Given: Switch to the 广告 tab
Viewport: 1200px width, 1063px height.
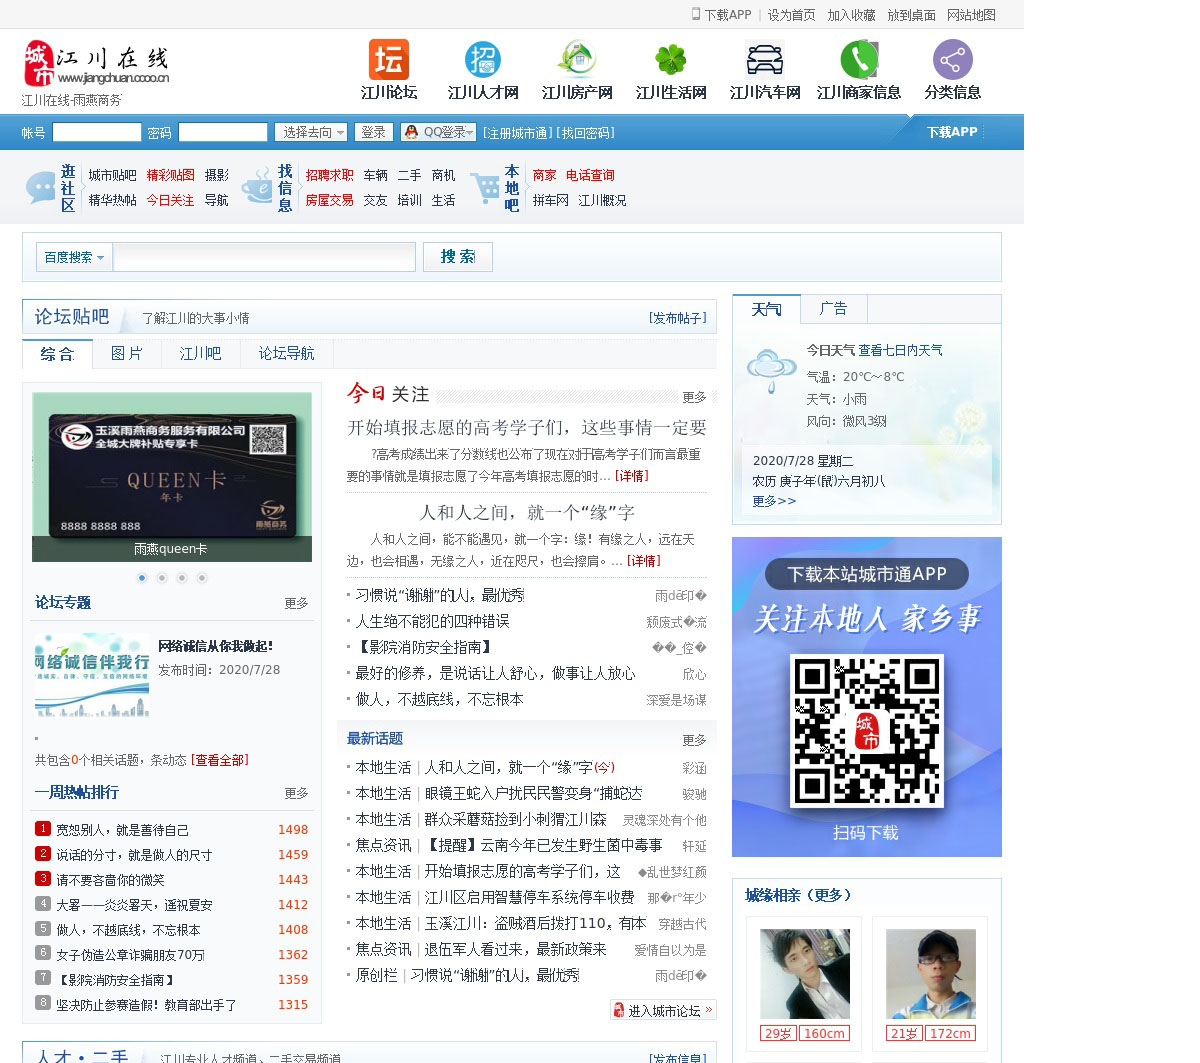Looking at the screenshot, I should tap(833, 309).
